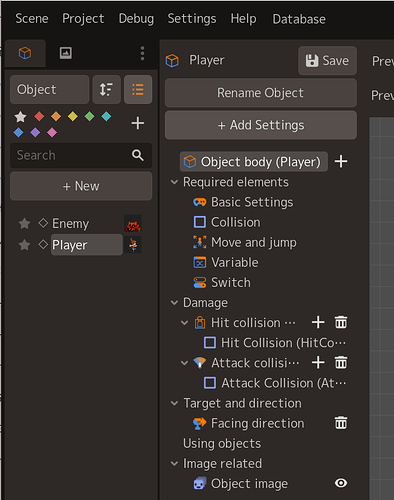Choose the purple diamond color tag
Screen dimensions: 394x500
[35, 132]
